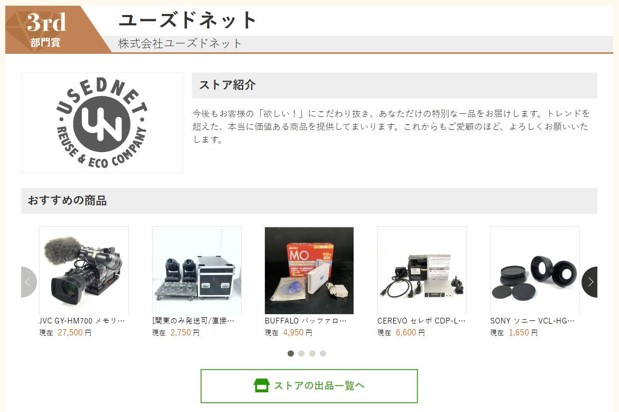Open the JVC GY-HM700 camera thumbnail
The width and height of the screenshot is (619, 412).
[x=84, y=270]
